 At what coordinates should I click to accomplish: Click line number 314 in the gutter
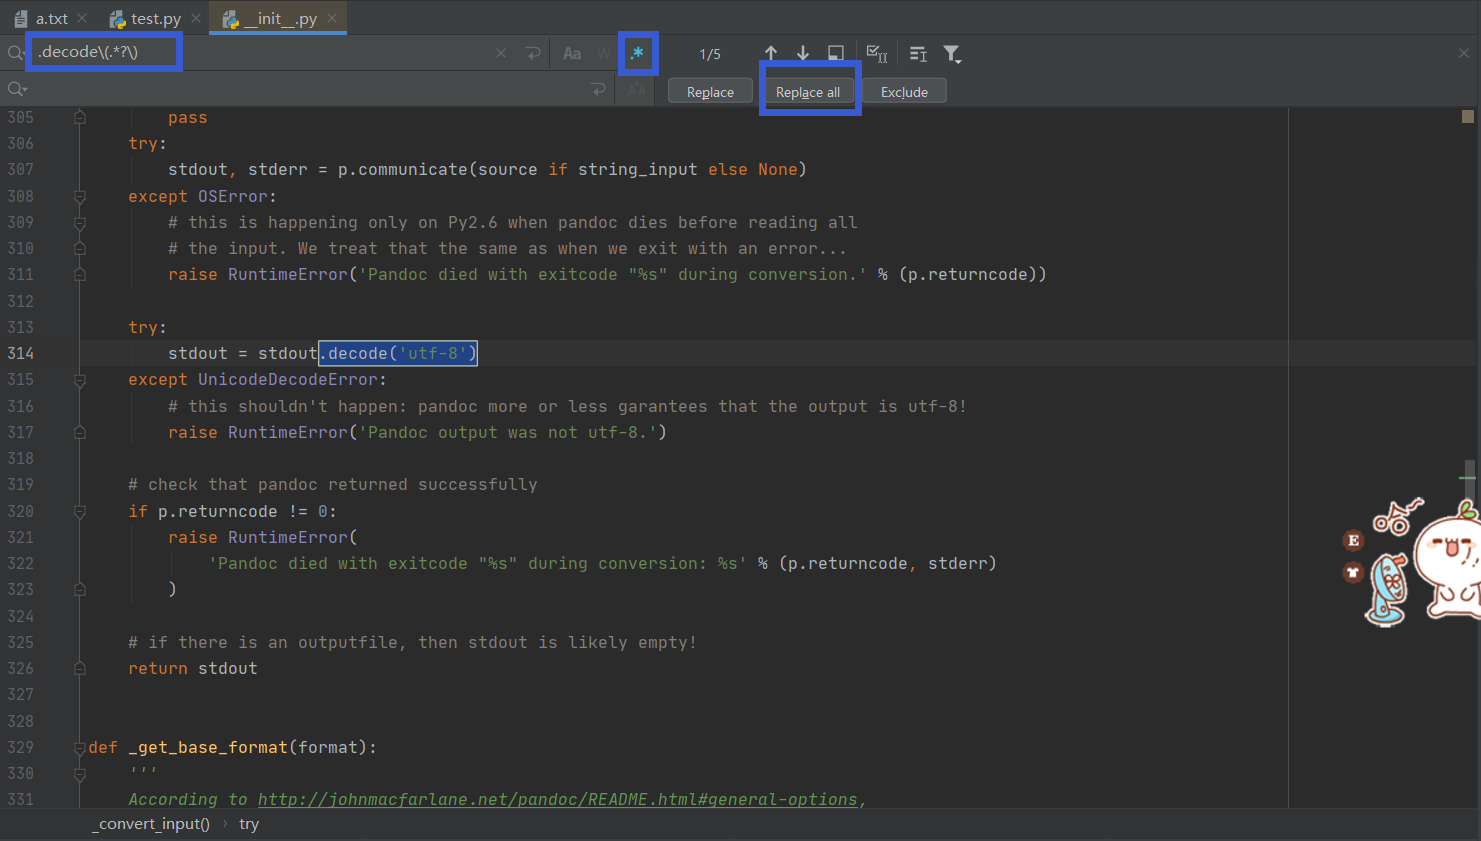(x=20, y=353)
